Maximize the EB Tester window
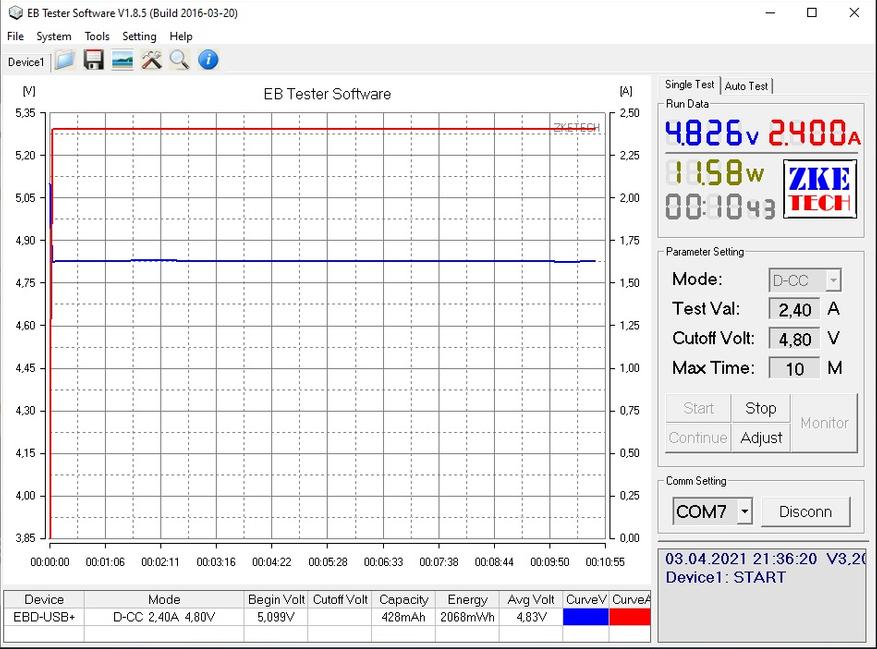The width and height of the screenshot is (877, 649). pyautogui.click(x=812, y=13)
